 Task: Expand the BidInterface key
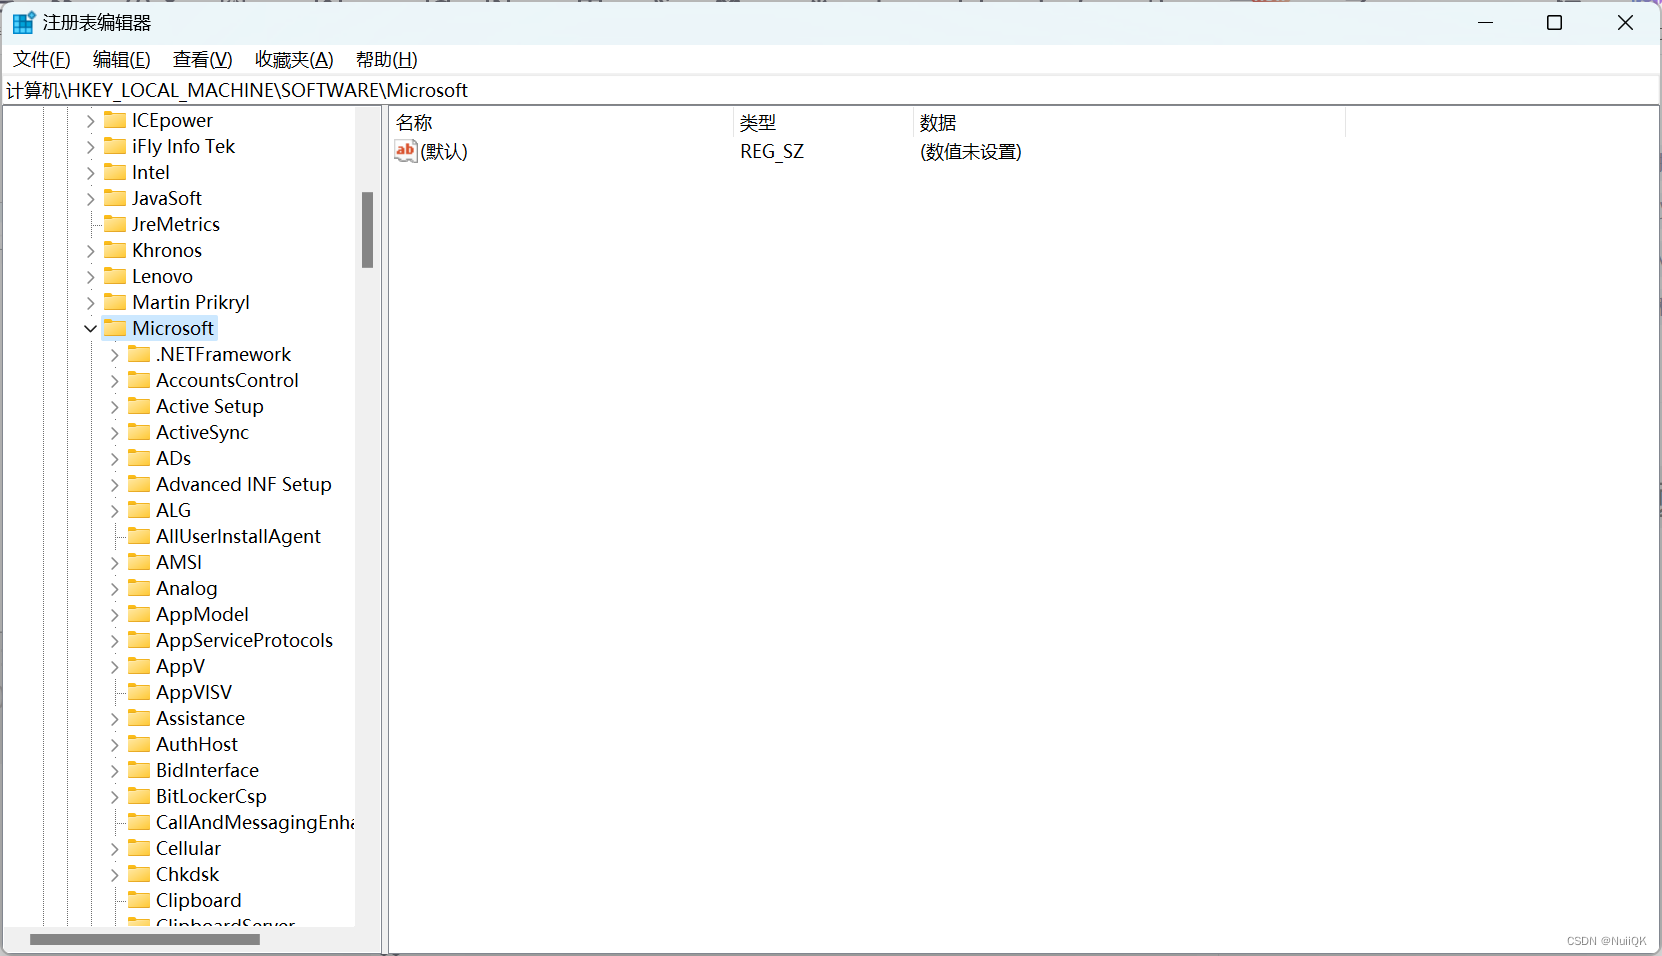[114, 770]
